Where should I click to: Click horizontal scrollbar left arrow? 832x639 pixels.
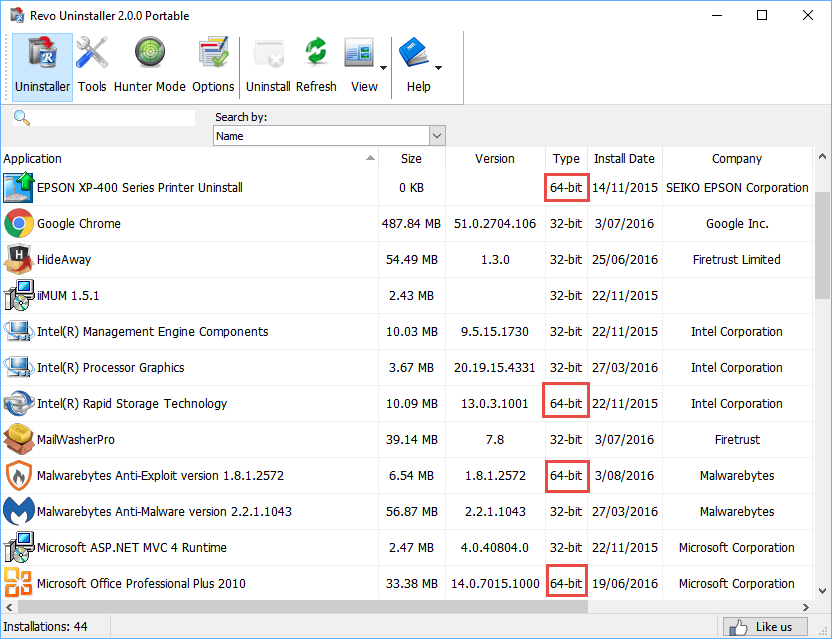point(8,607)
